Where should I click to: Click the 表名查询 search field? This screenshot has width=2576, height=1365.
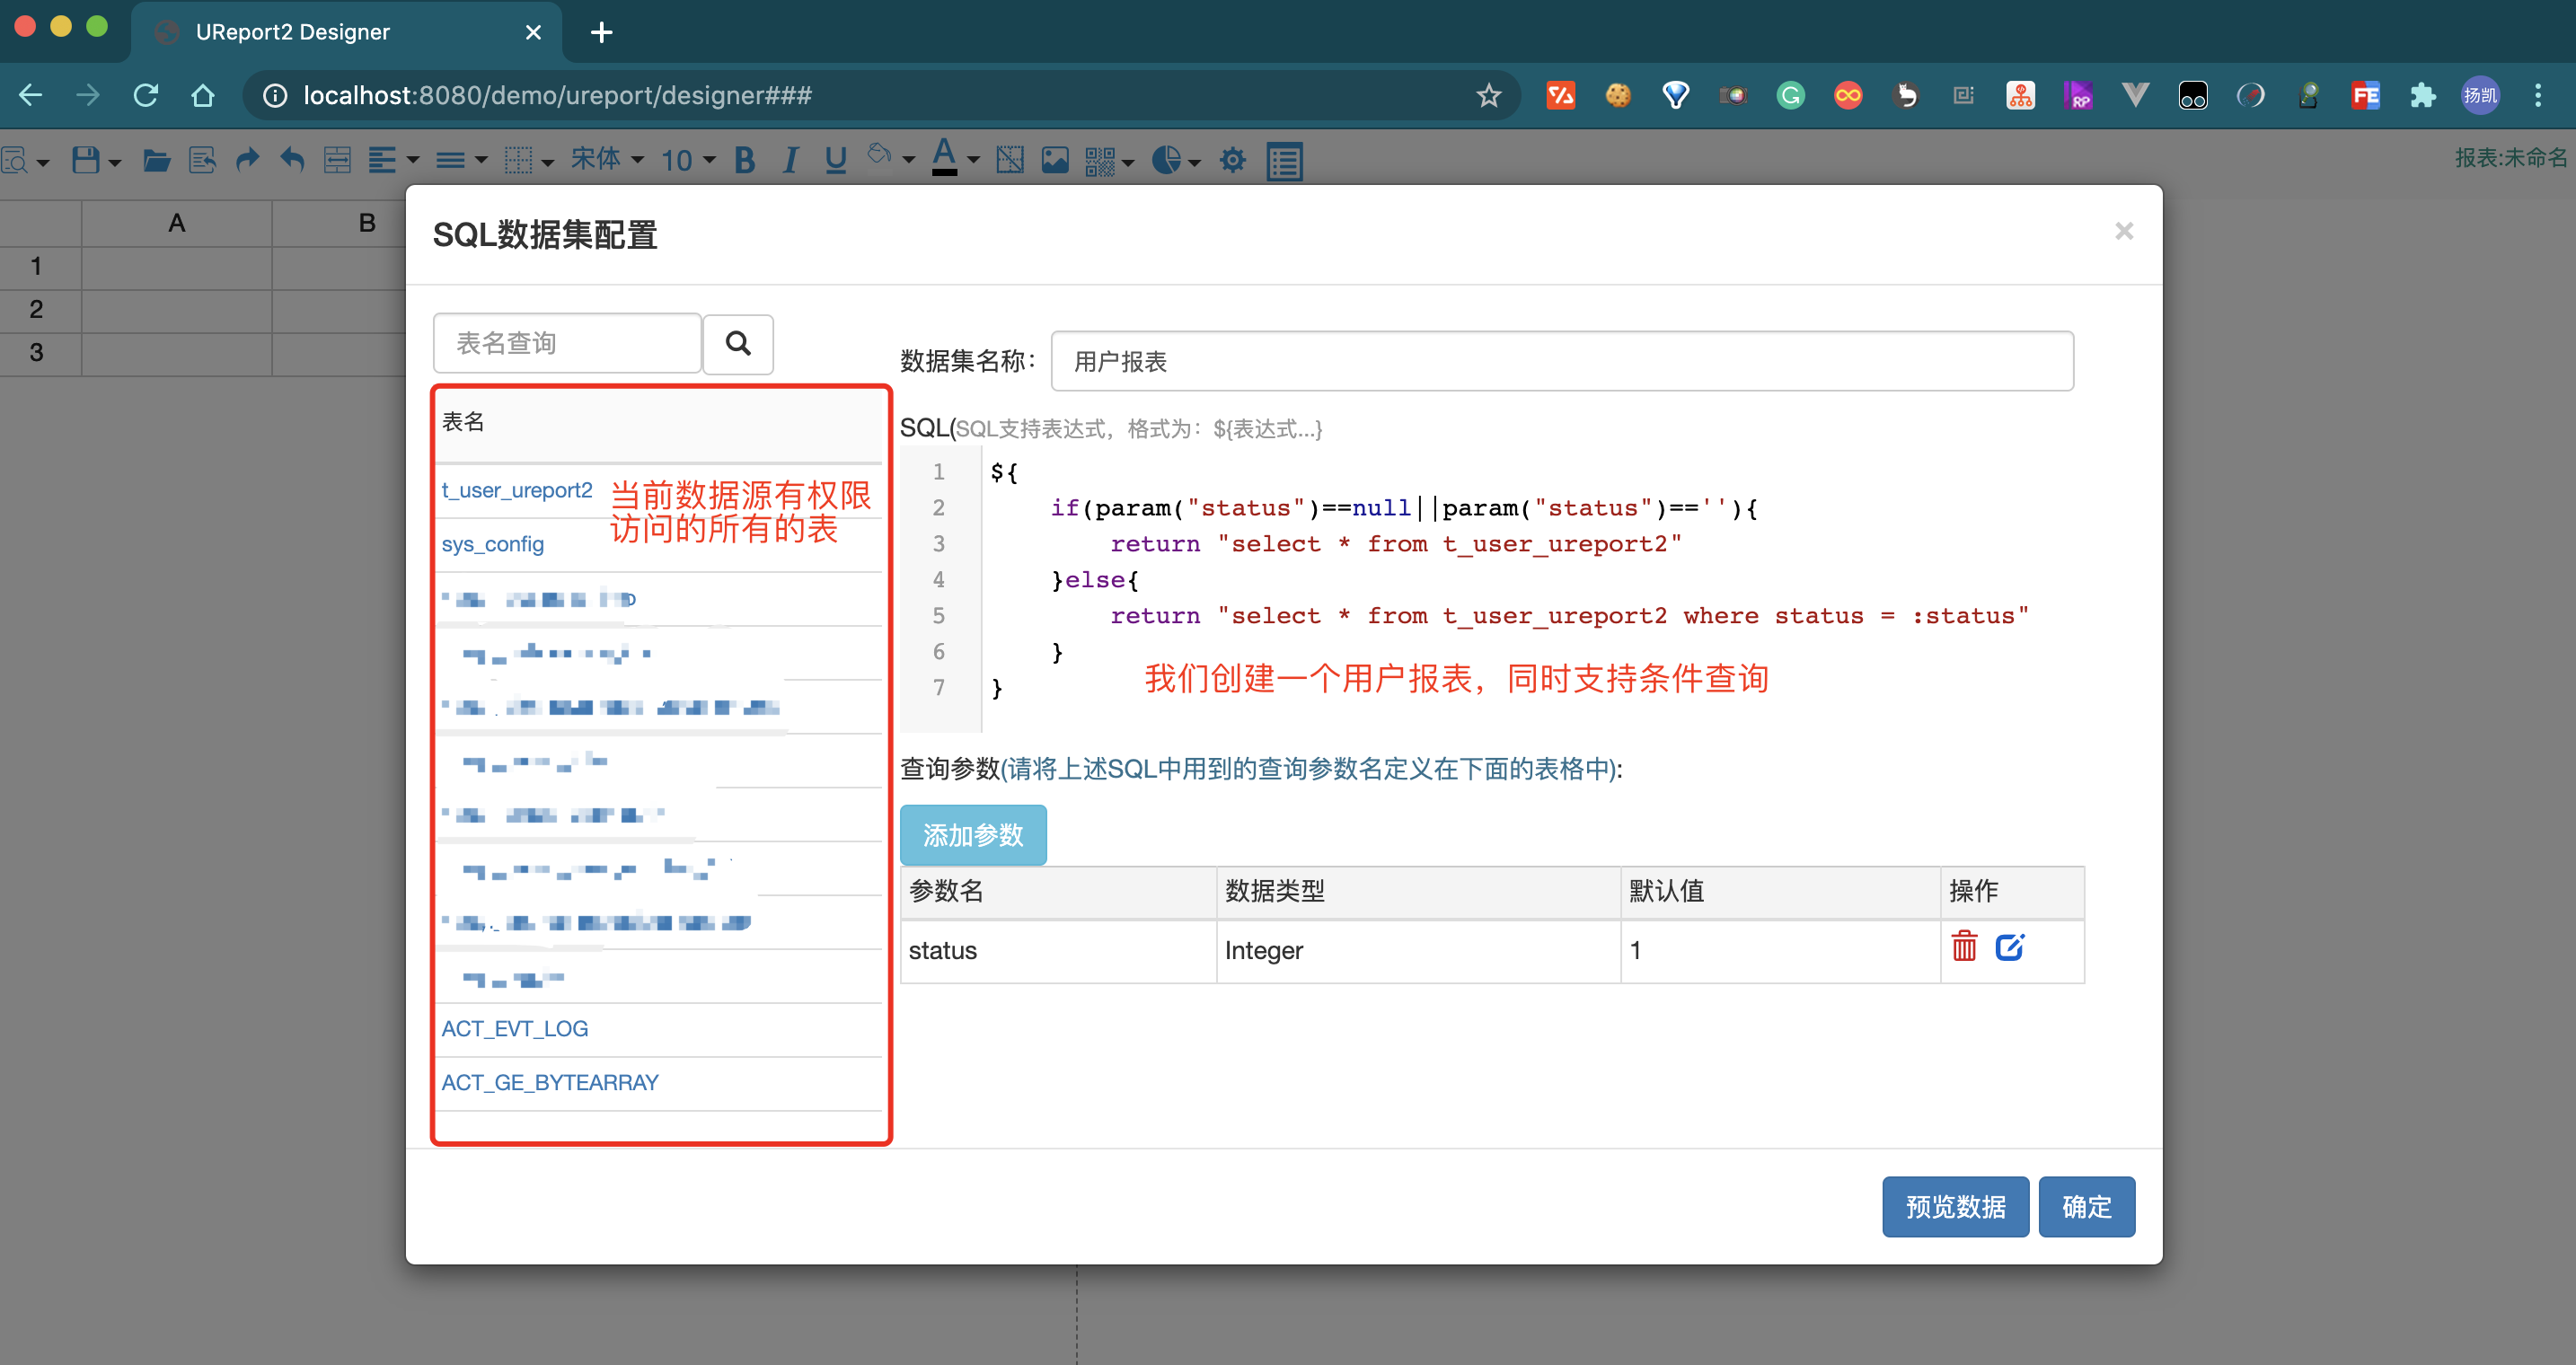567,343
